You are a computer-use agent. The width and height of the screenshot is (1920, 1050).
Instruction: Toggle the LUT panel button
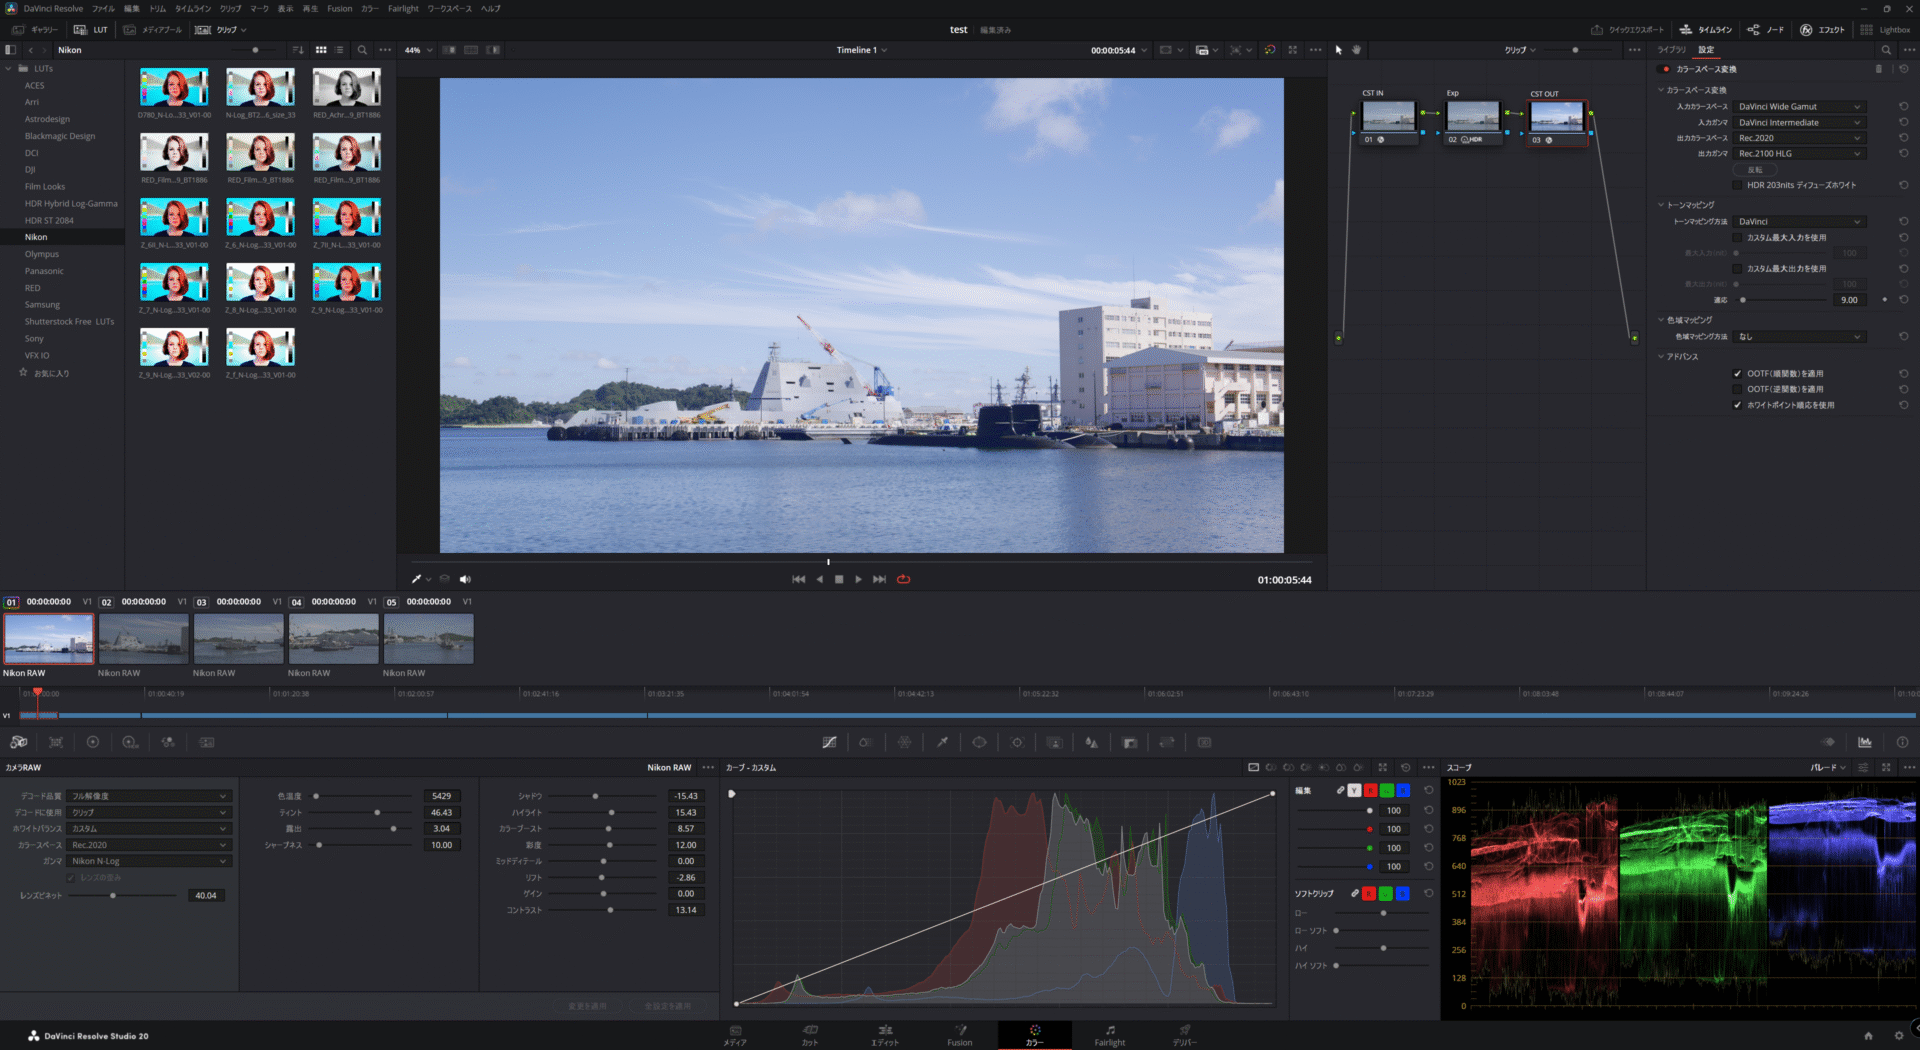tap(91, 30)
